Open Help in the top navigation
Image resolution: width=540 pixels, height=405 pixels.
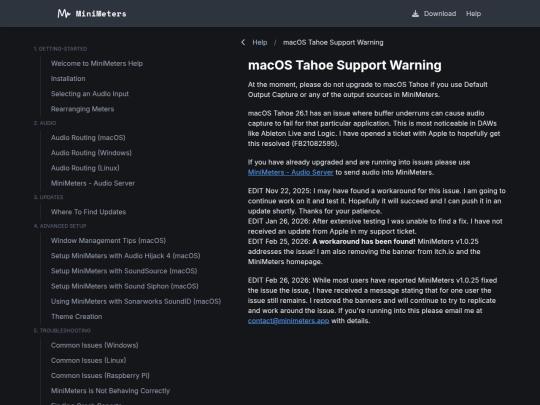(x=474, y=14)
